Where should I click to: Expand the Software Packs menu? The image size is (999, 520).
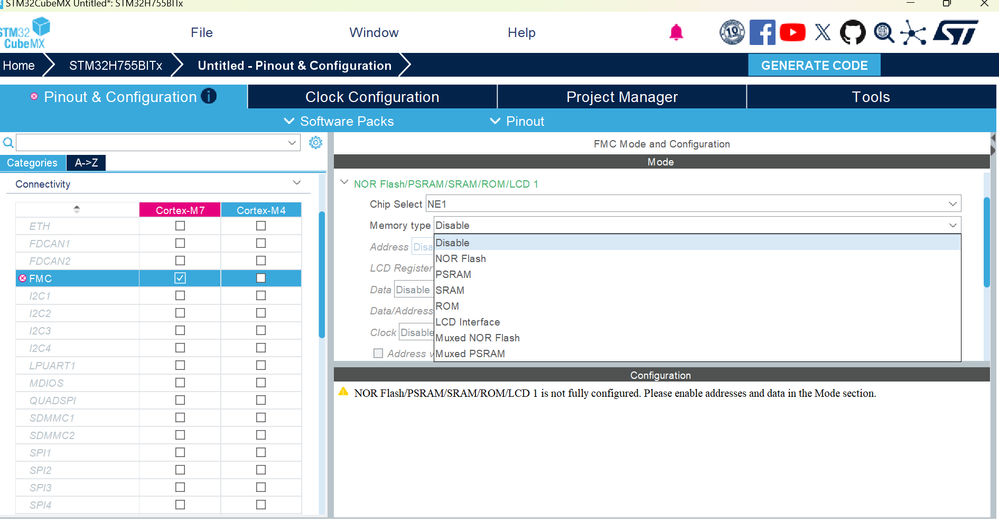(338, 121)
